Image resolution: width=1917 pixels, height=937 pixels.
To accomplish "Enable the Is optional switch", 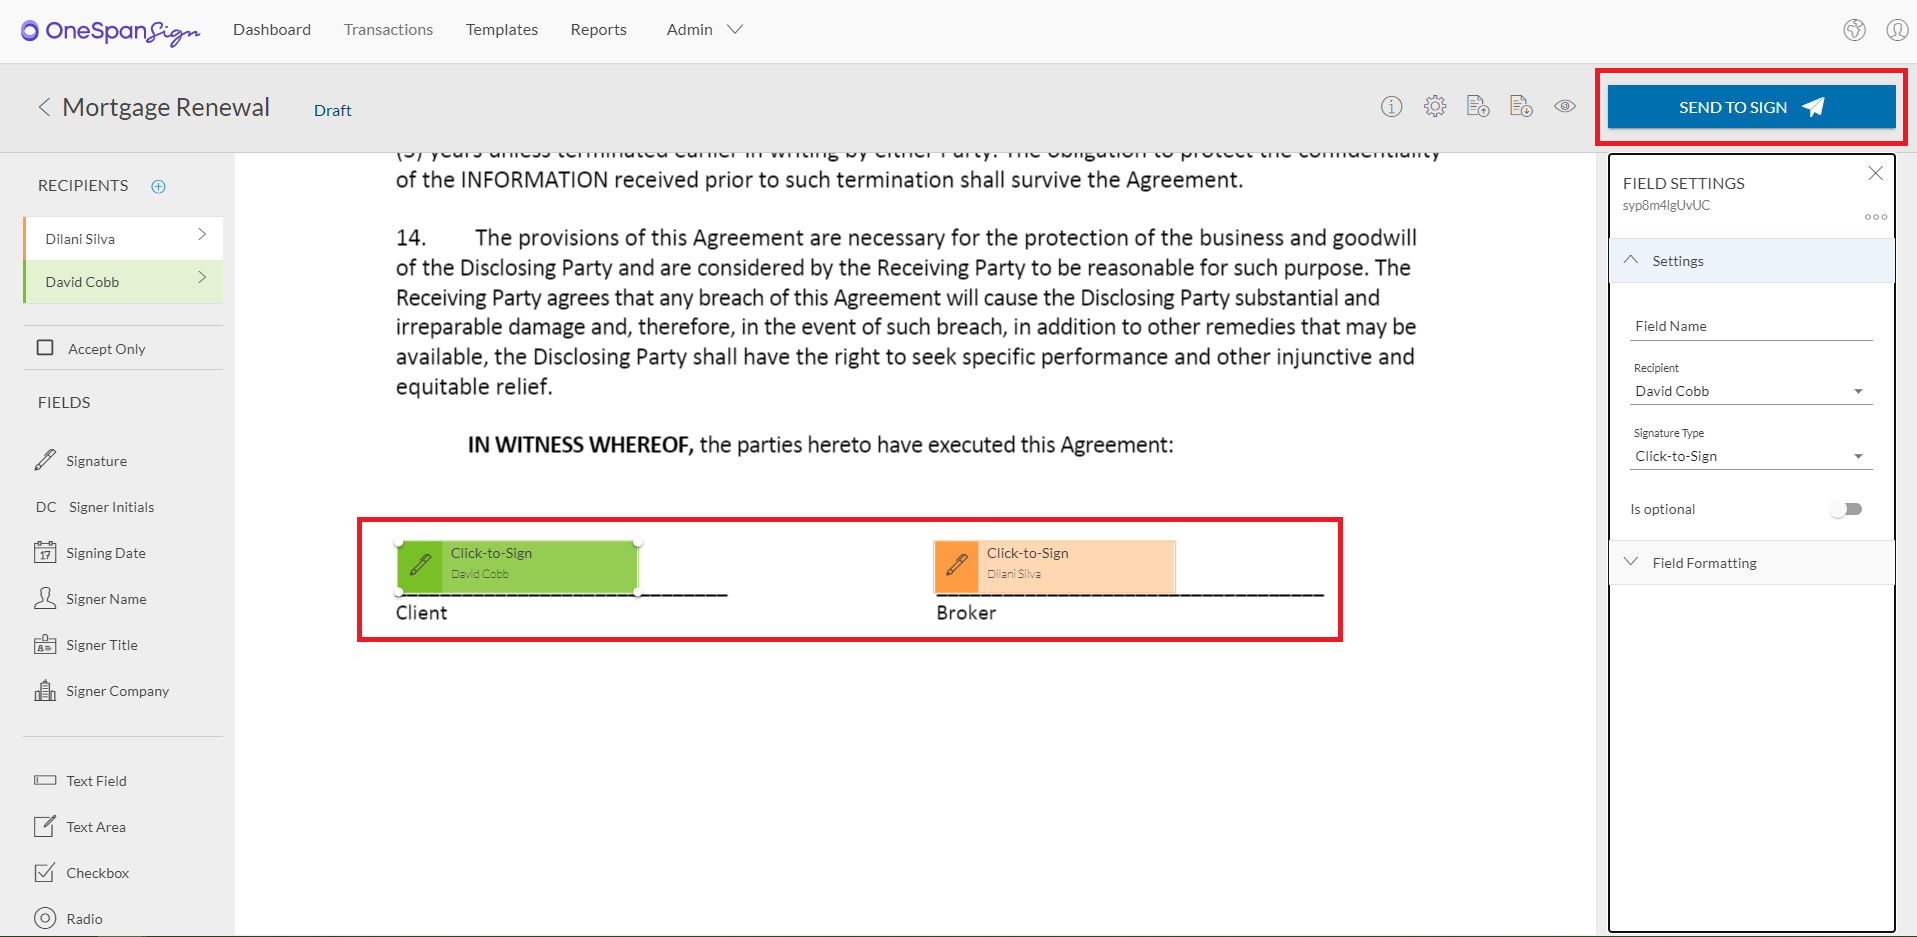I will [1846, 509].
